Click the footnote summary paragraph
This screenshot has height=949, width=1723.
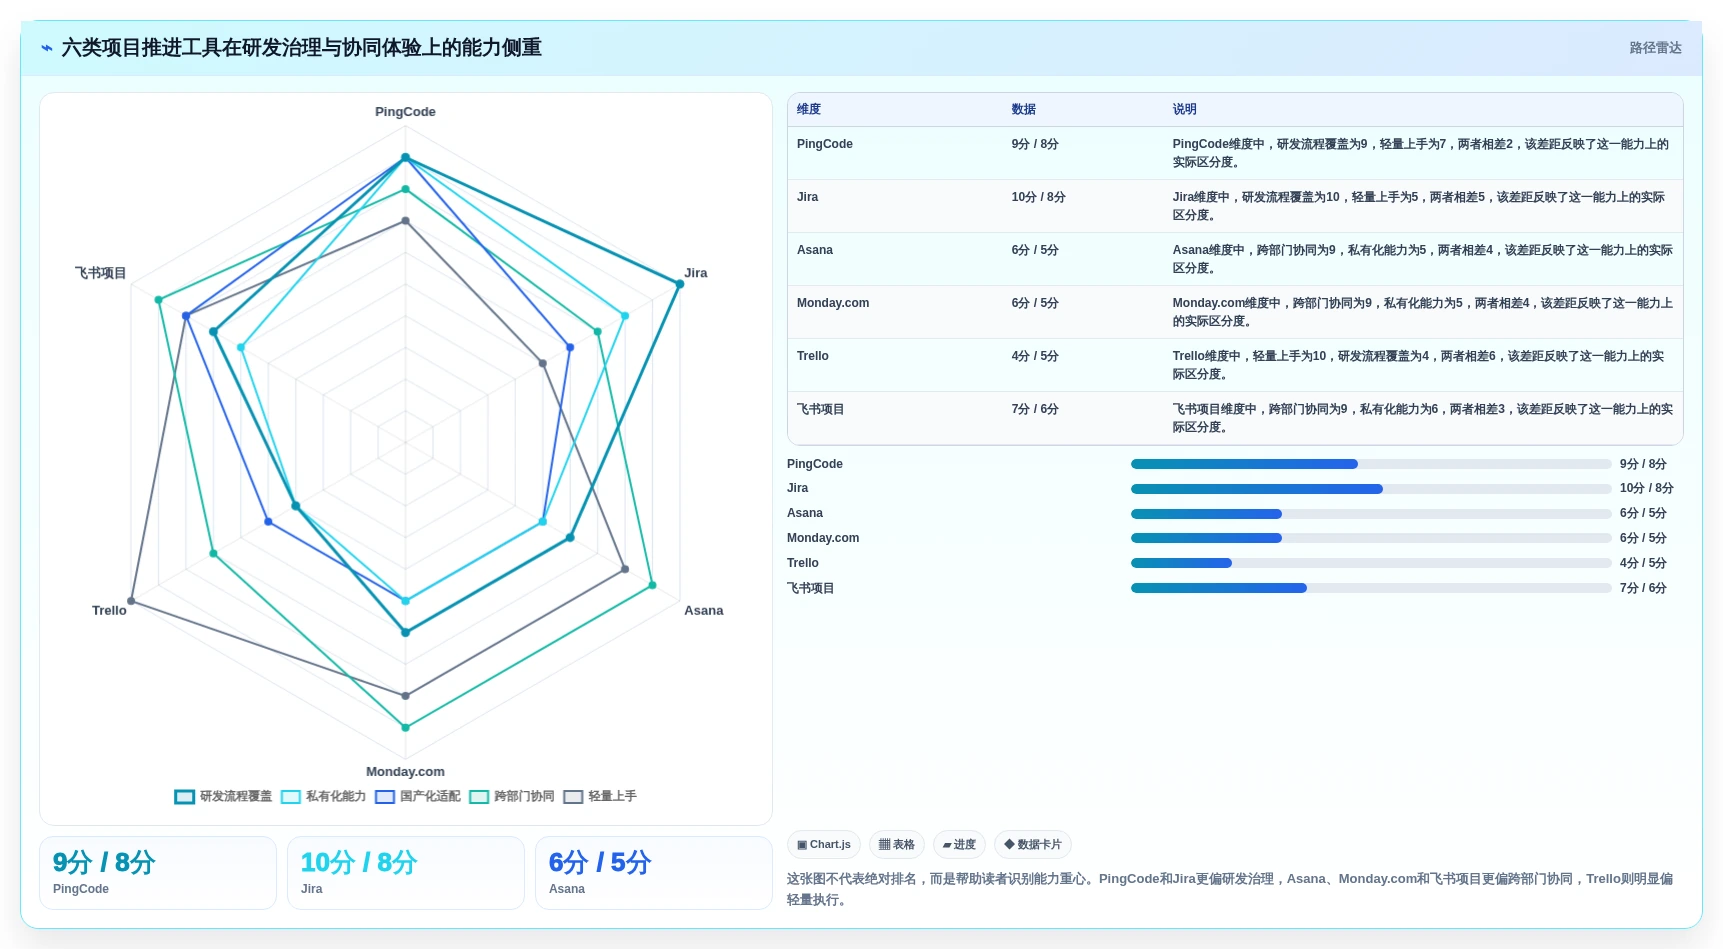click(x=1230, y=889)
